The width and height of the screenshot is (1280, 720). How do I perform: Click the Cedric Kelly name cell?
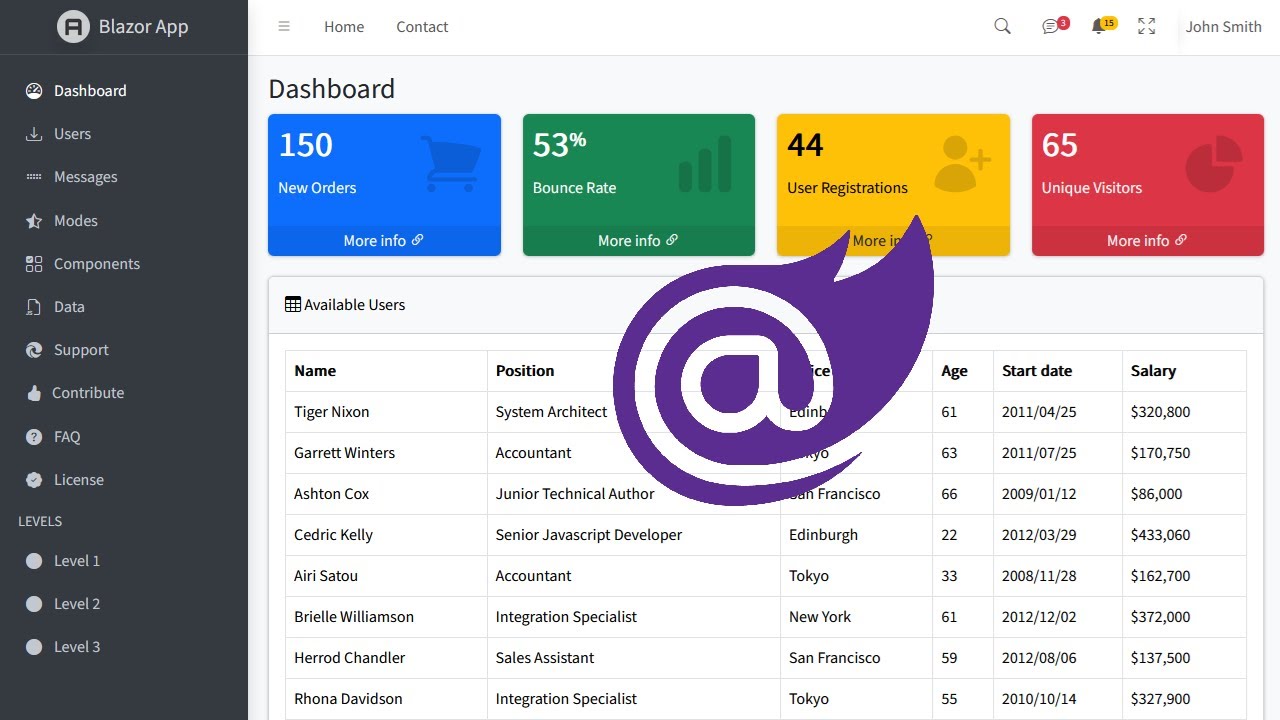386,535
